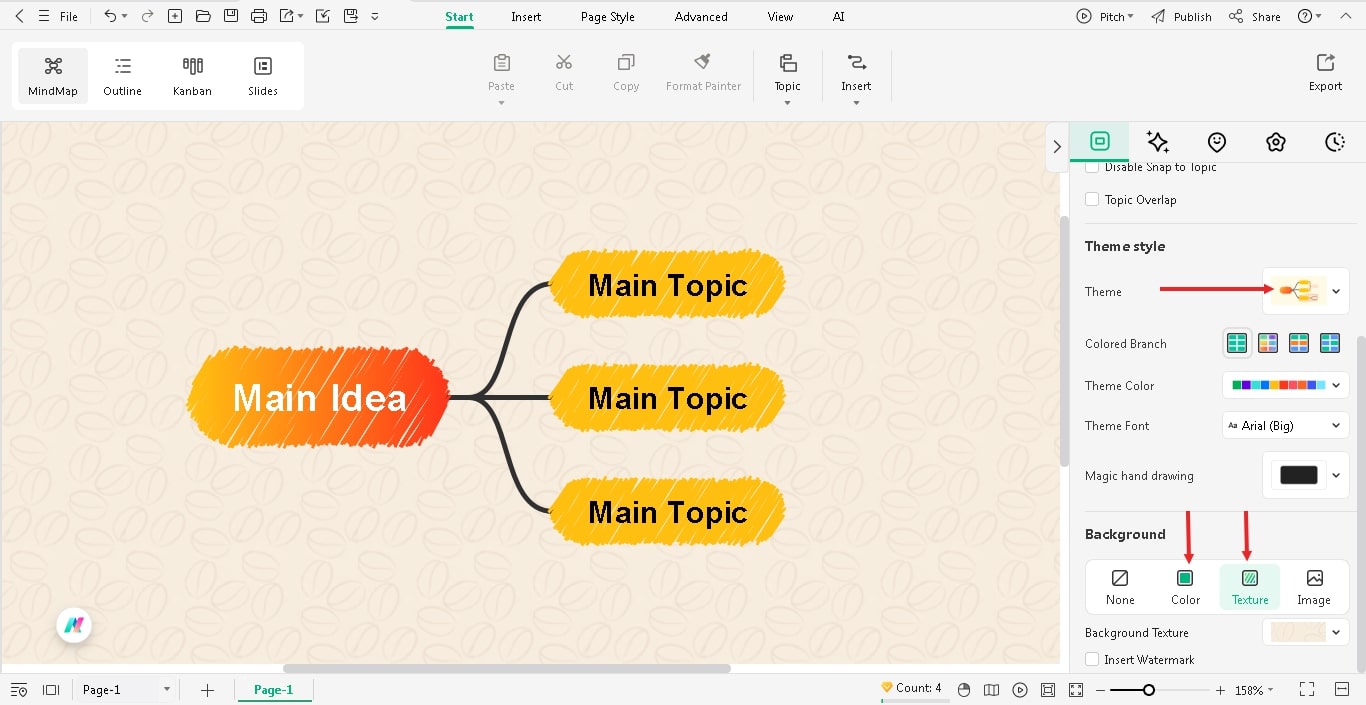Switch to Outline view mode
Screen dimensions: 1366x705
point(123,76)
